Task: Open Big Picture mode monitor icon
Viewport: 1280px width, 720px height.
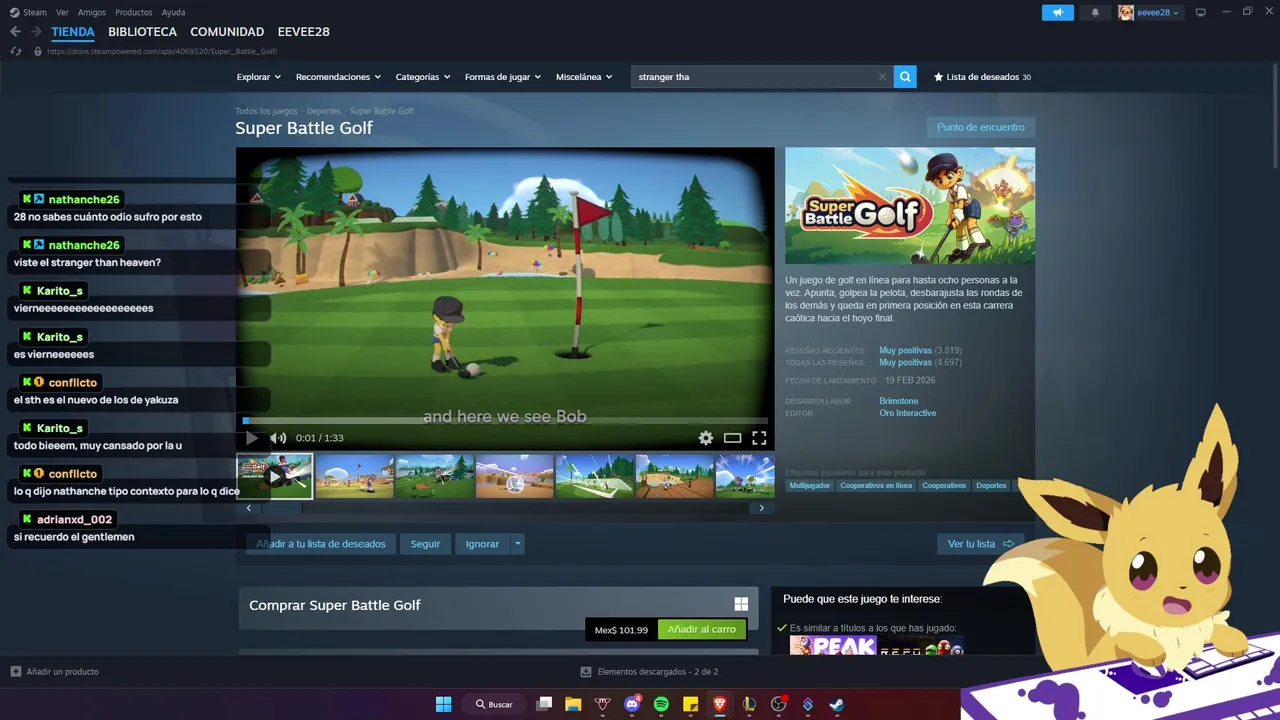Action: point(1200,12)
